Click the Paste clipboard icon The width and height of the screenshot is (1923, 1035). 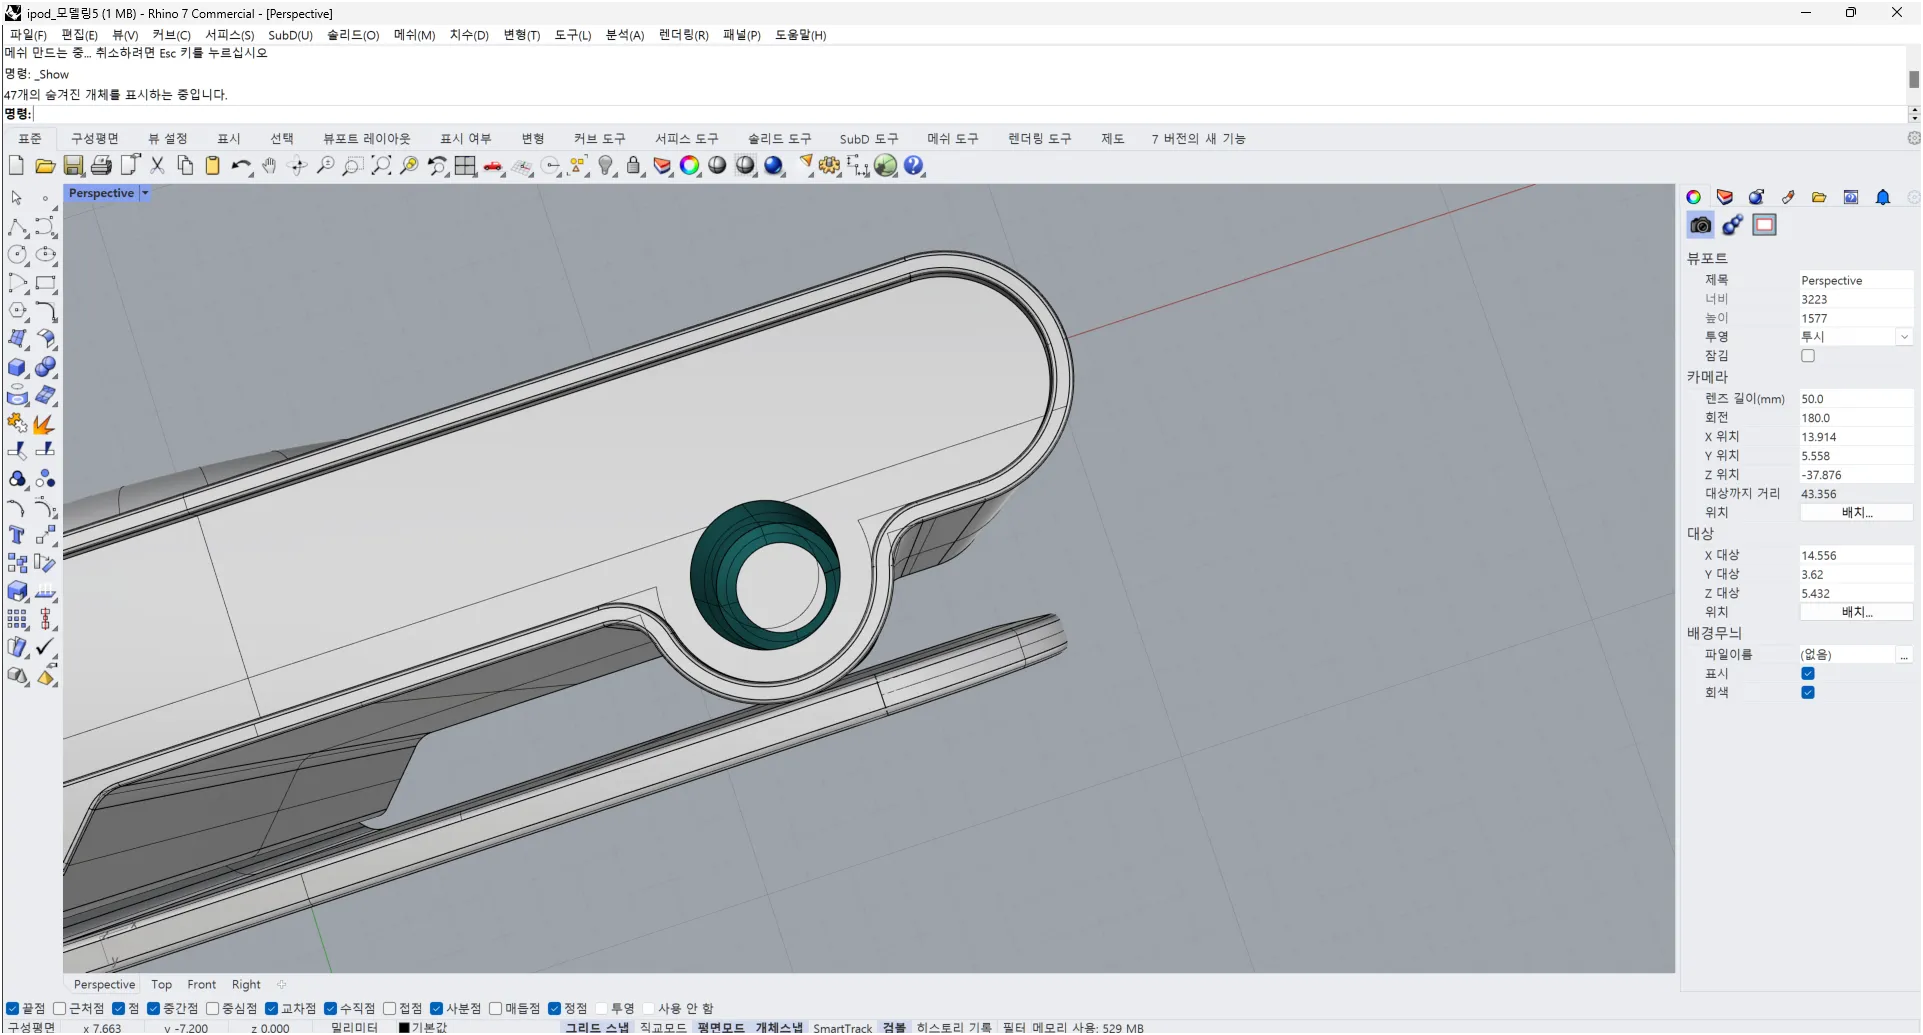(212, 166)
